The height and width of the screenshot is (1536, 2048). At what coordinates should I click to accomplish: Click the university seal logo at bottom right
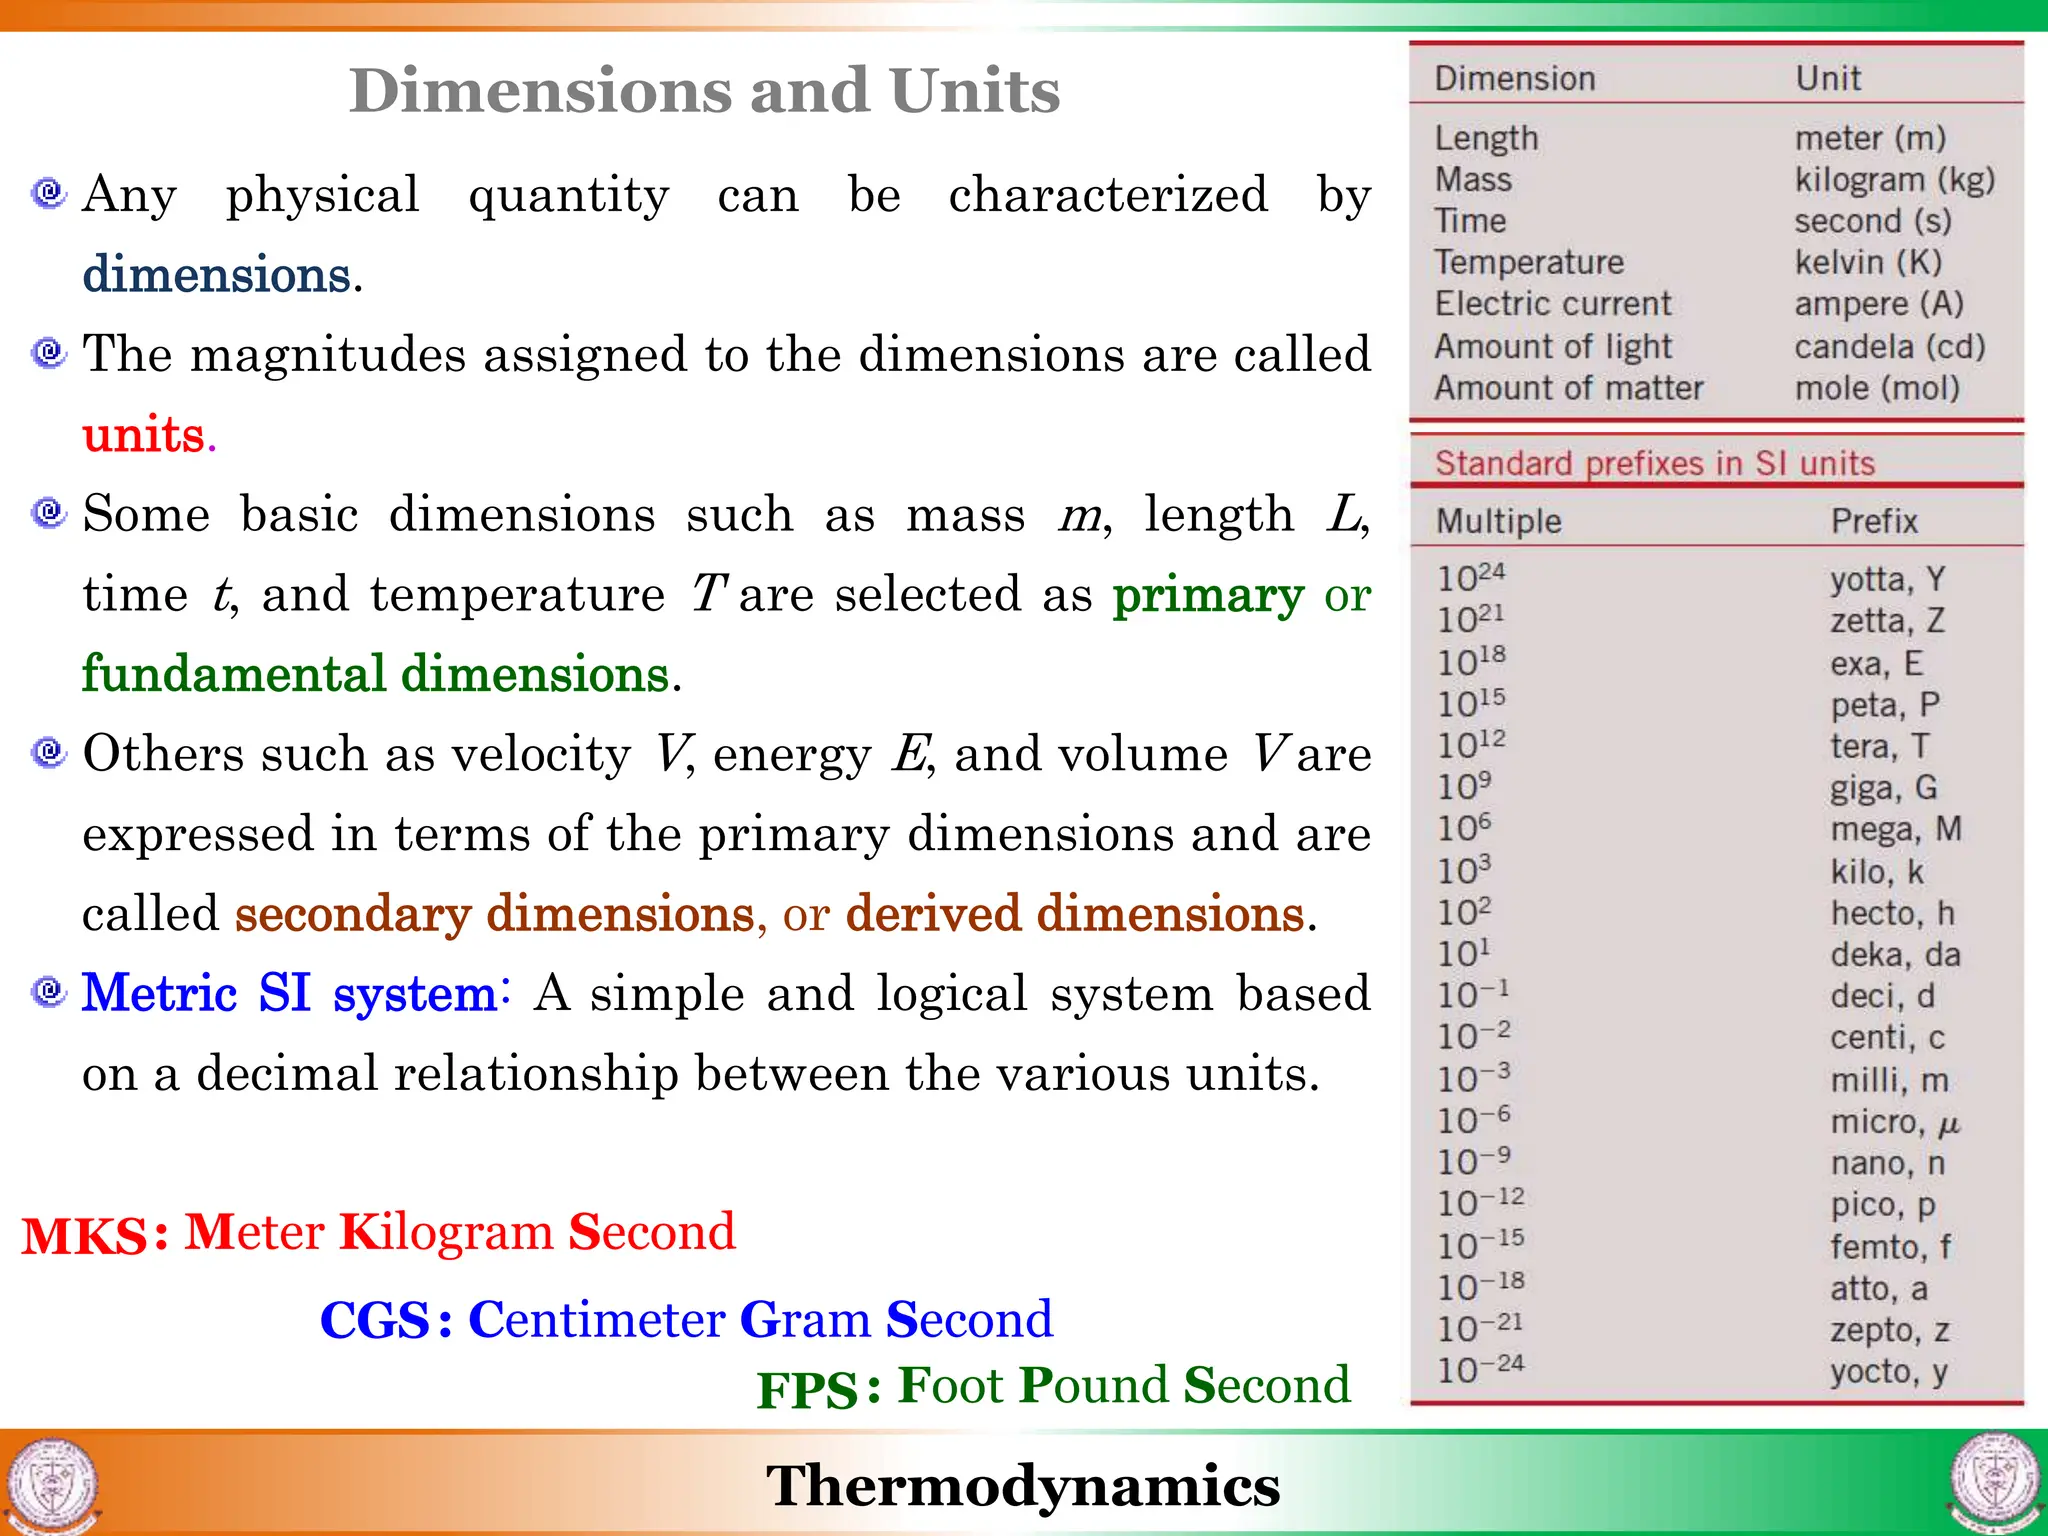click(1995, 1483)
